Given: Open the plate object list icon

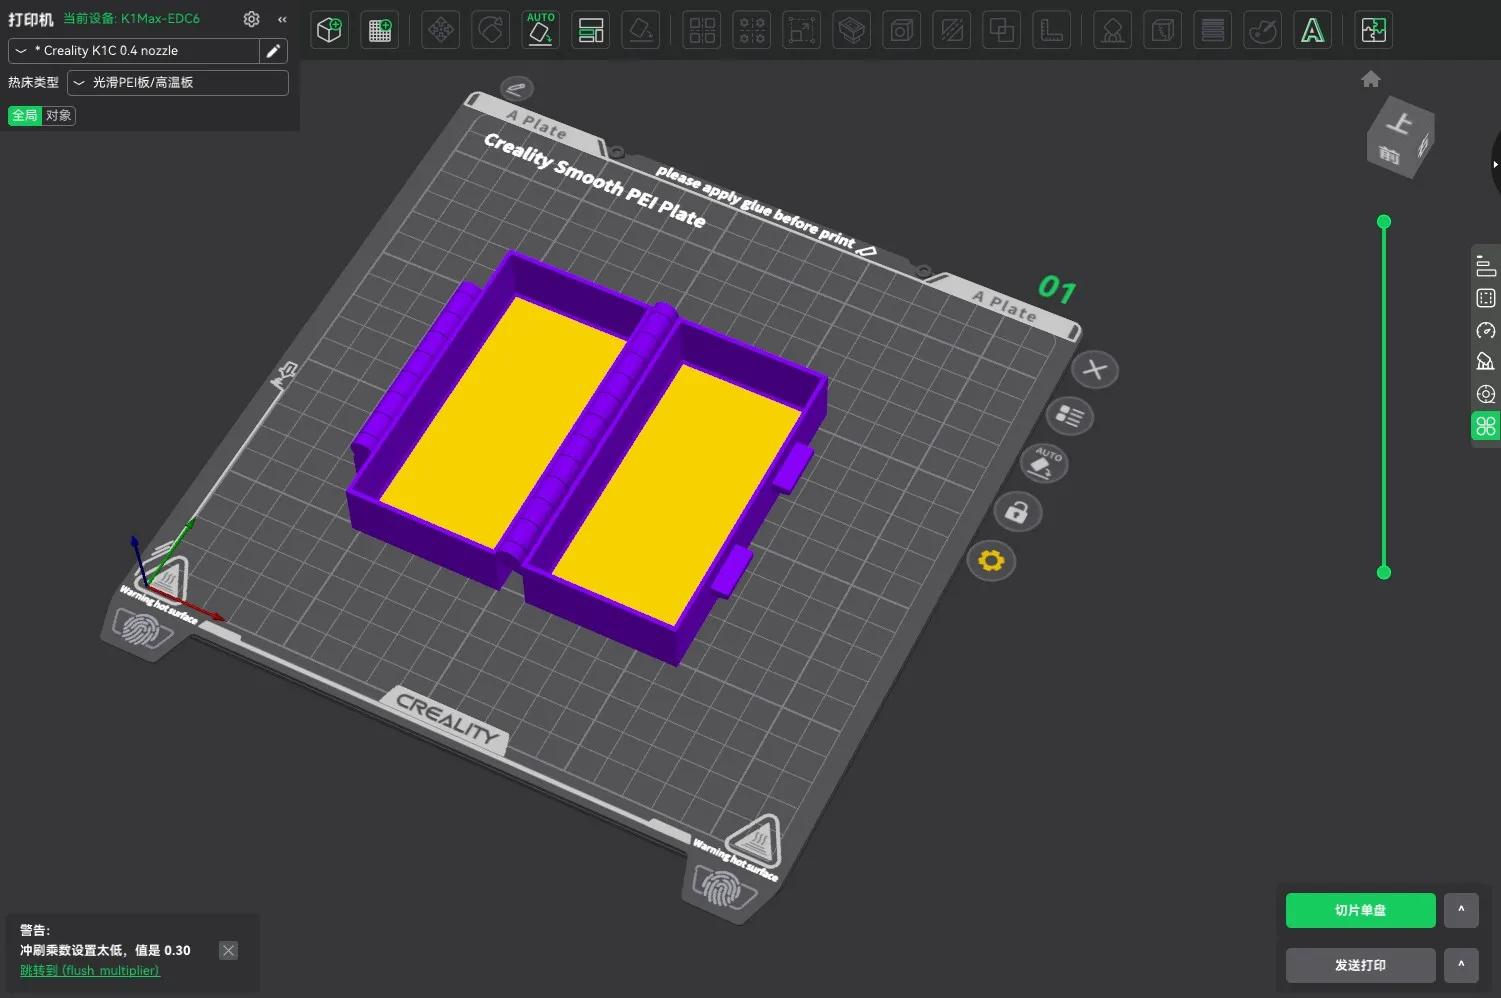Looking at the screenshot, I should [1069, 416].
